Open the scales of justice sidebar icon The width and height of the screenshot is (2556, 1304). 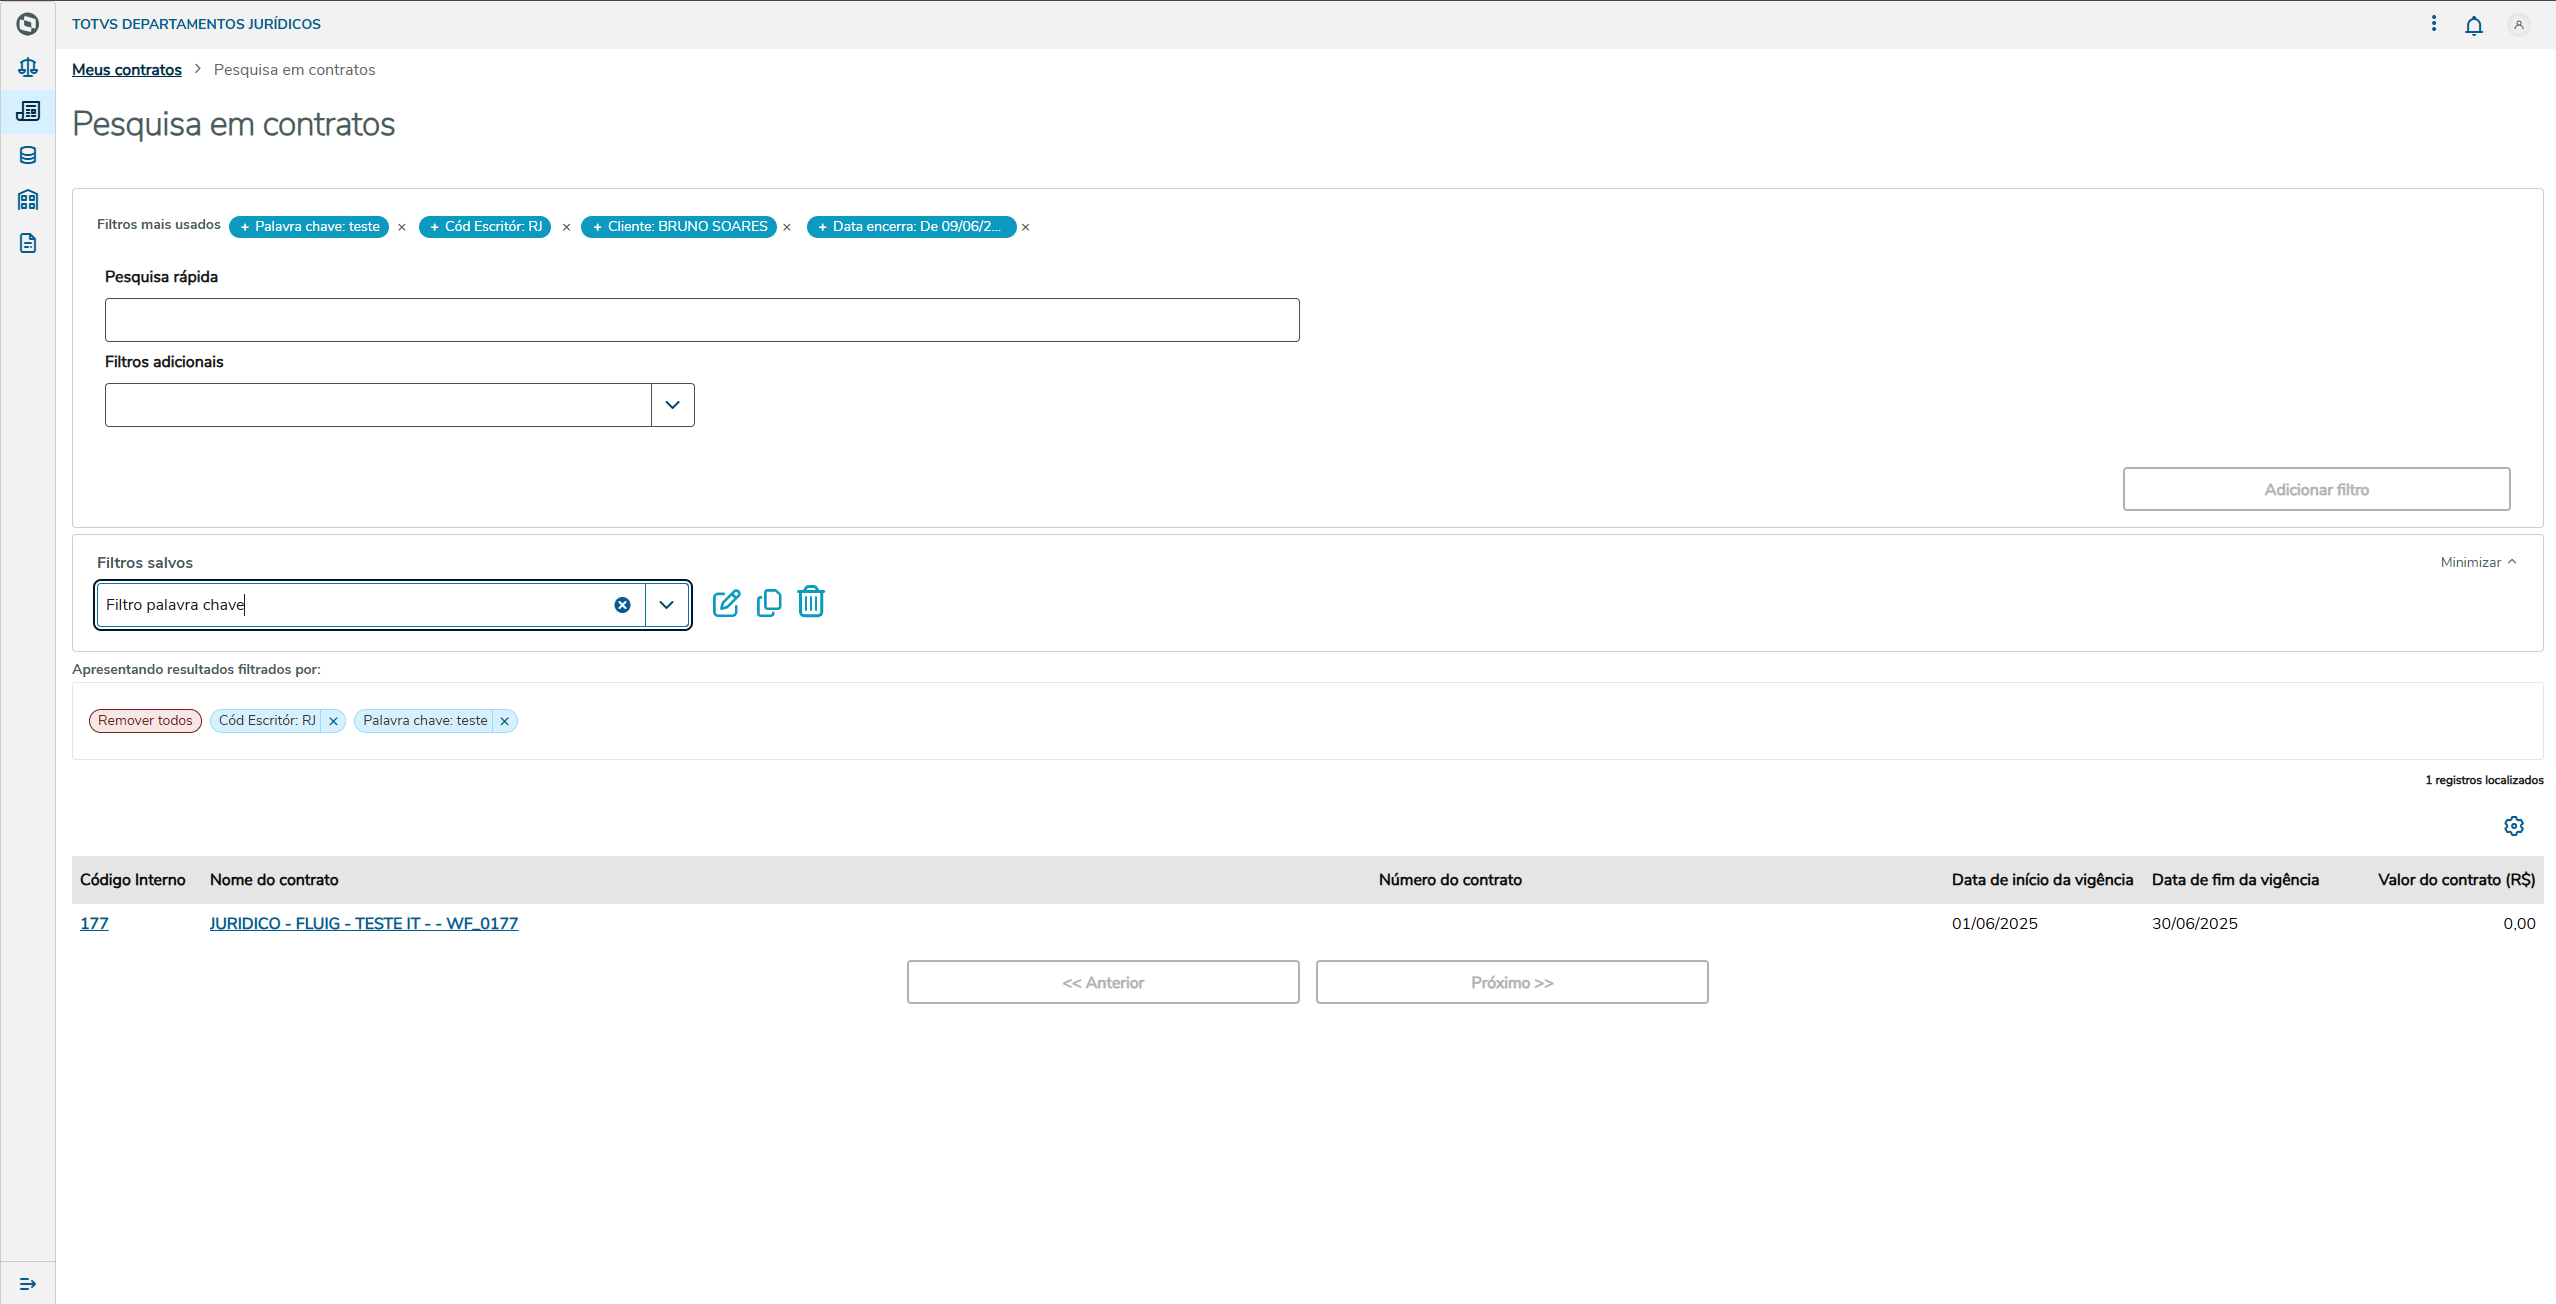pos(28,67)
